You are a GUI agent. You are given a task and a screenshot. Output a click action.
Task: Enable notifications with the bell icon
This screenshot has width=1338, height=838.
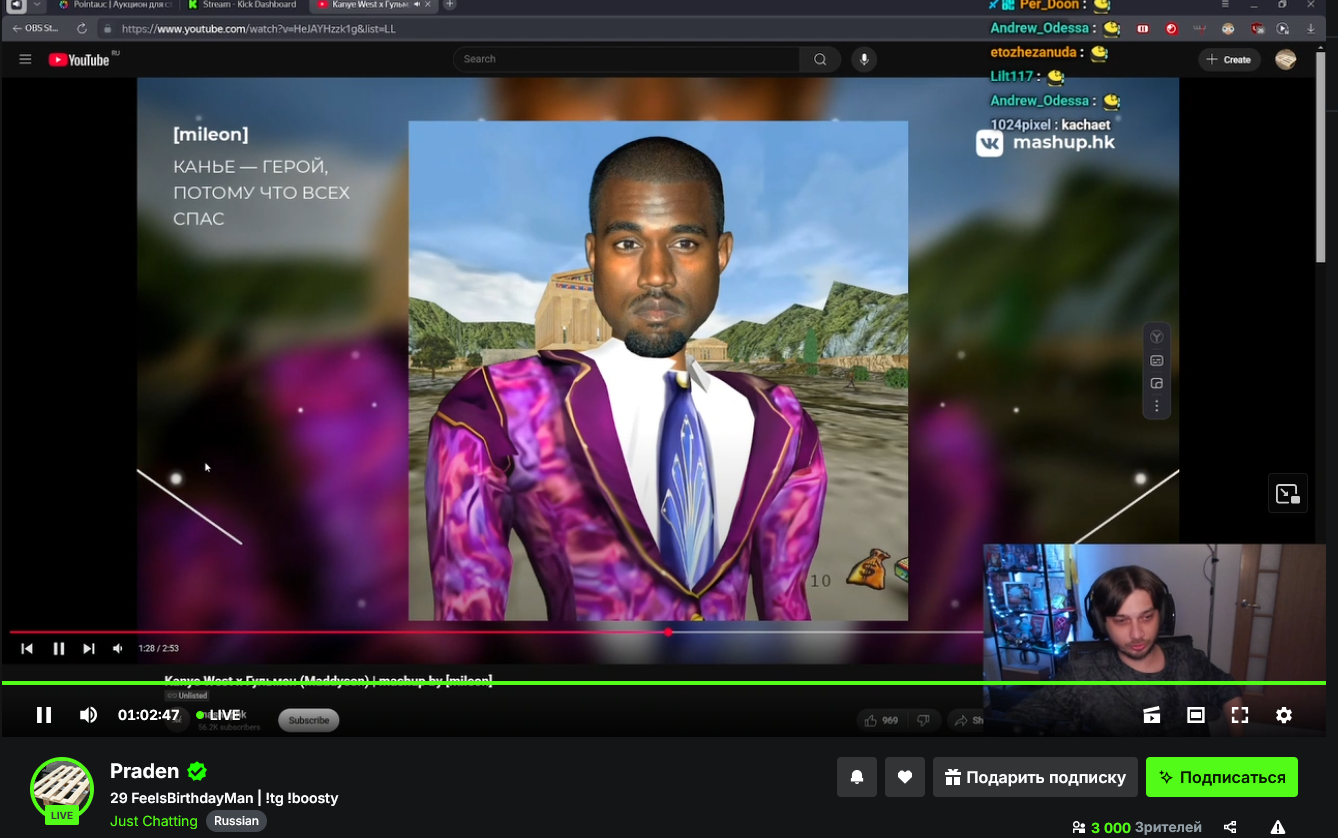click(x=857, y=777)
